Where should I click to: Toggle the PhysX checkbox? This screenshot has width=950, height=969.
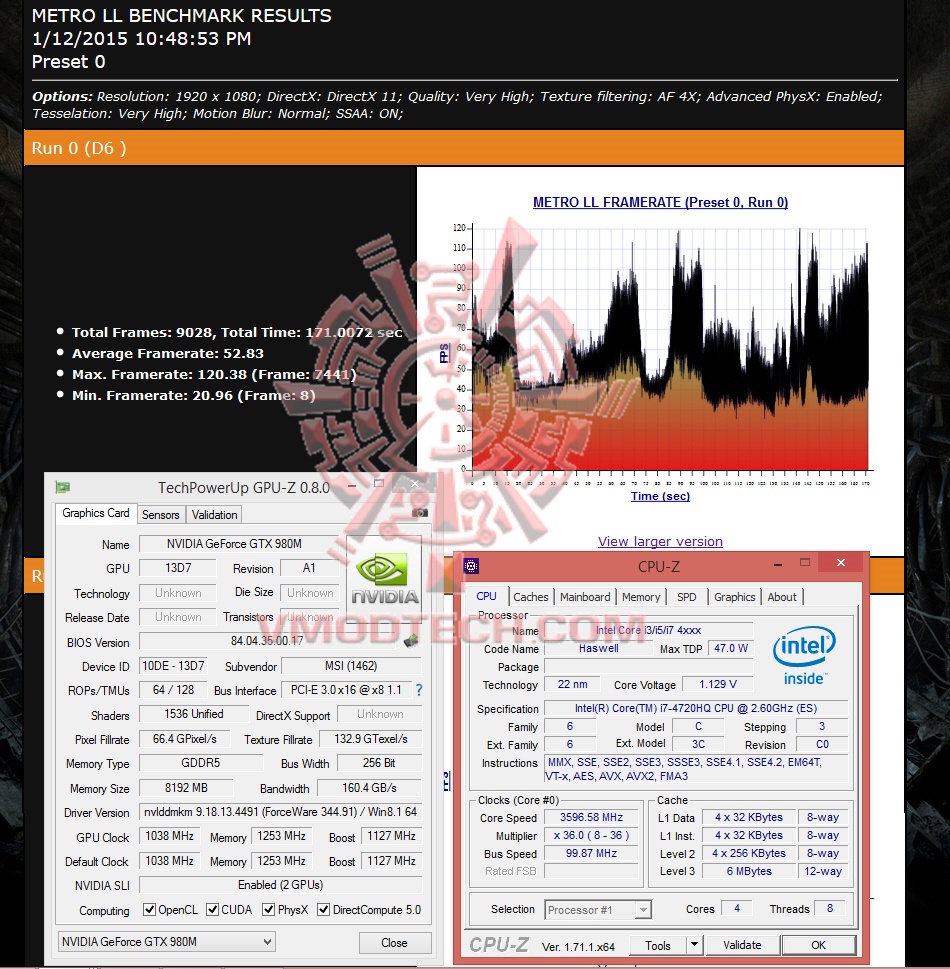coord(268,910)
